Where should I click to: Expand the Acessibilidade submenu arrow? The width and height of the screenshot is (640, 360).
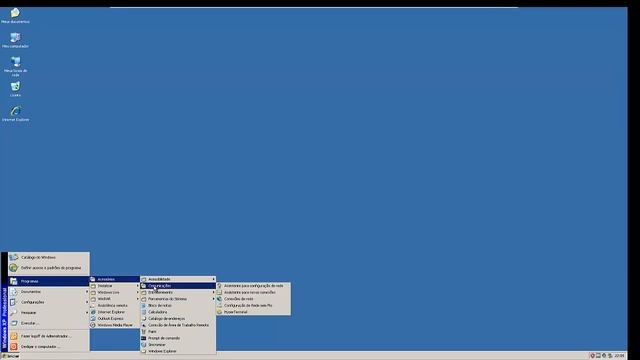click(213, 279)
